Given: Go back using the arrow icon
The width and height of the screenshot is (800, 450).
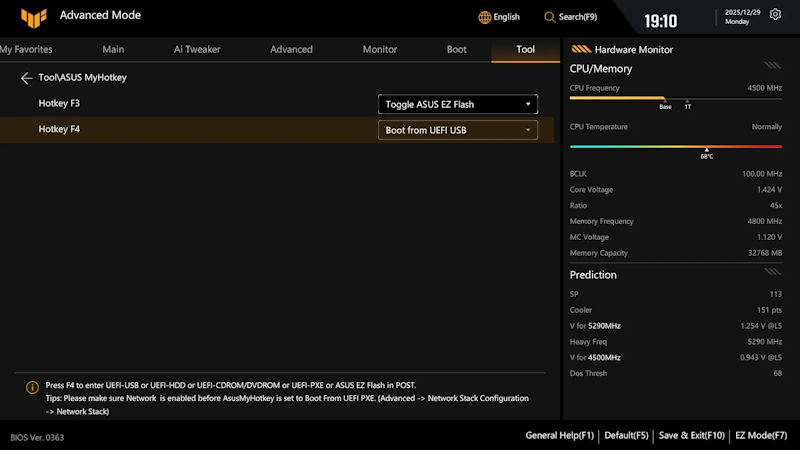Looking at the screenshot, I should click(27, 78).
